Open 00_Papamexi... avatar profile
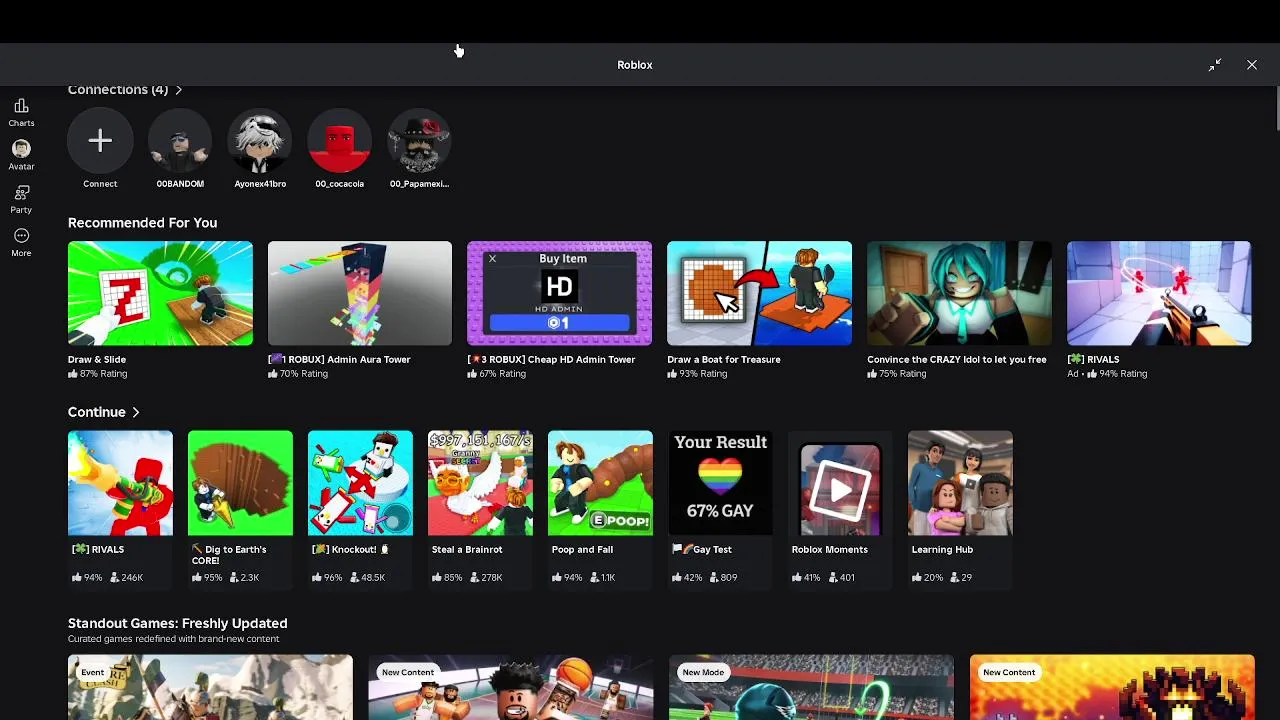 click(420, 141)
